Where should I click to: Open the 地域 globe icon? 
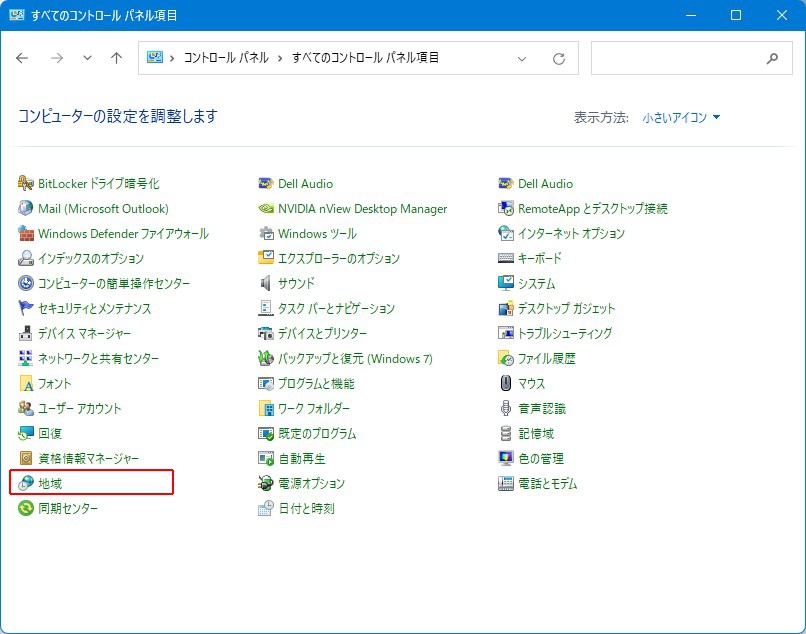tap(26, 484)
